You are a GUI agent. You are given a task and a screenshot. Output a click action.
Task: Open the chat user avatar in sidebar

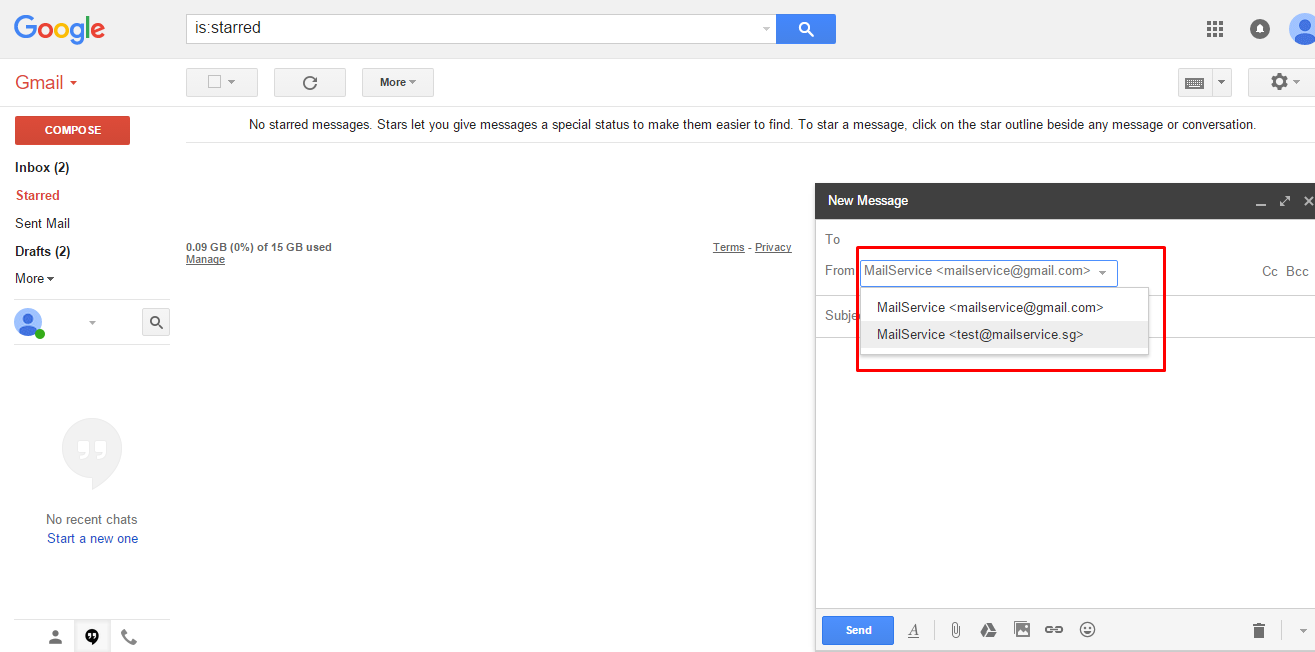(28, 322)
